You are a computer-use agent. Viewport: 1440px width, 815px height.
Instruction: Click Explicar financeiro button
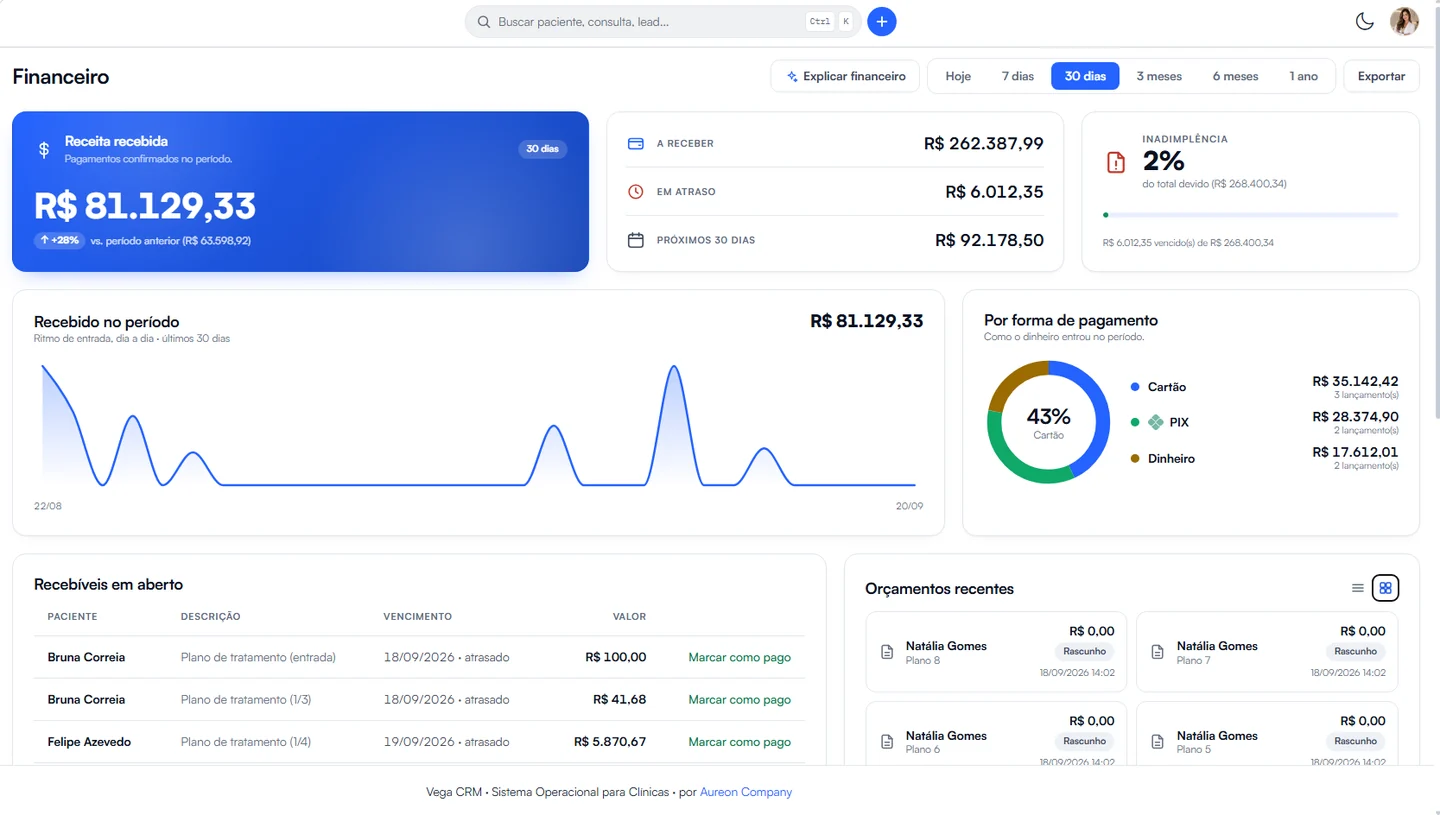[x=845, y=76]
